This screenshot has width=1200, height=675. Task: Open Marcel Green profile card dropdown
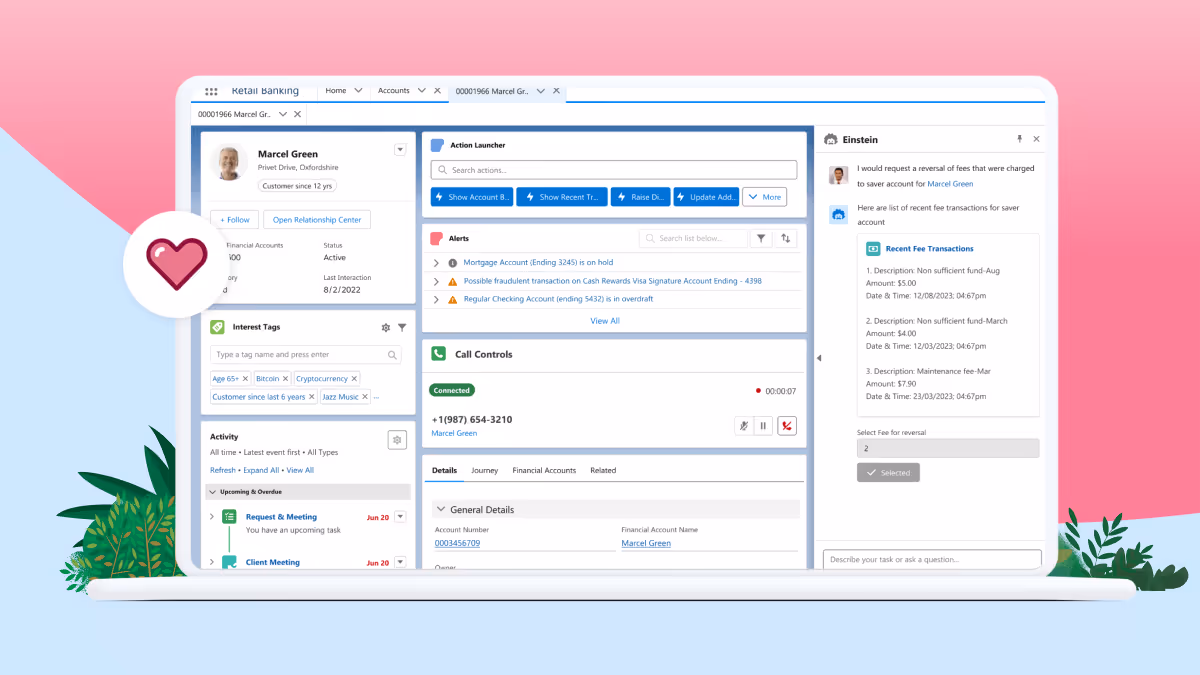pyautogui.click(x=400, y=149)
